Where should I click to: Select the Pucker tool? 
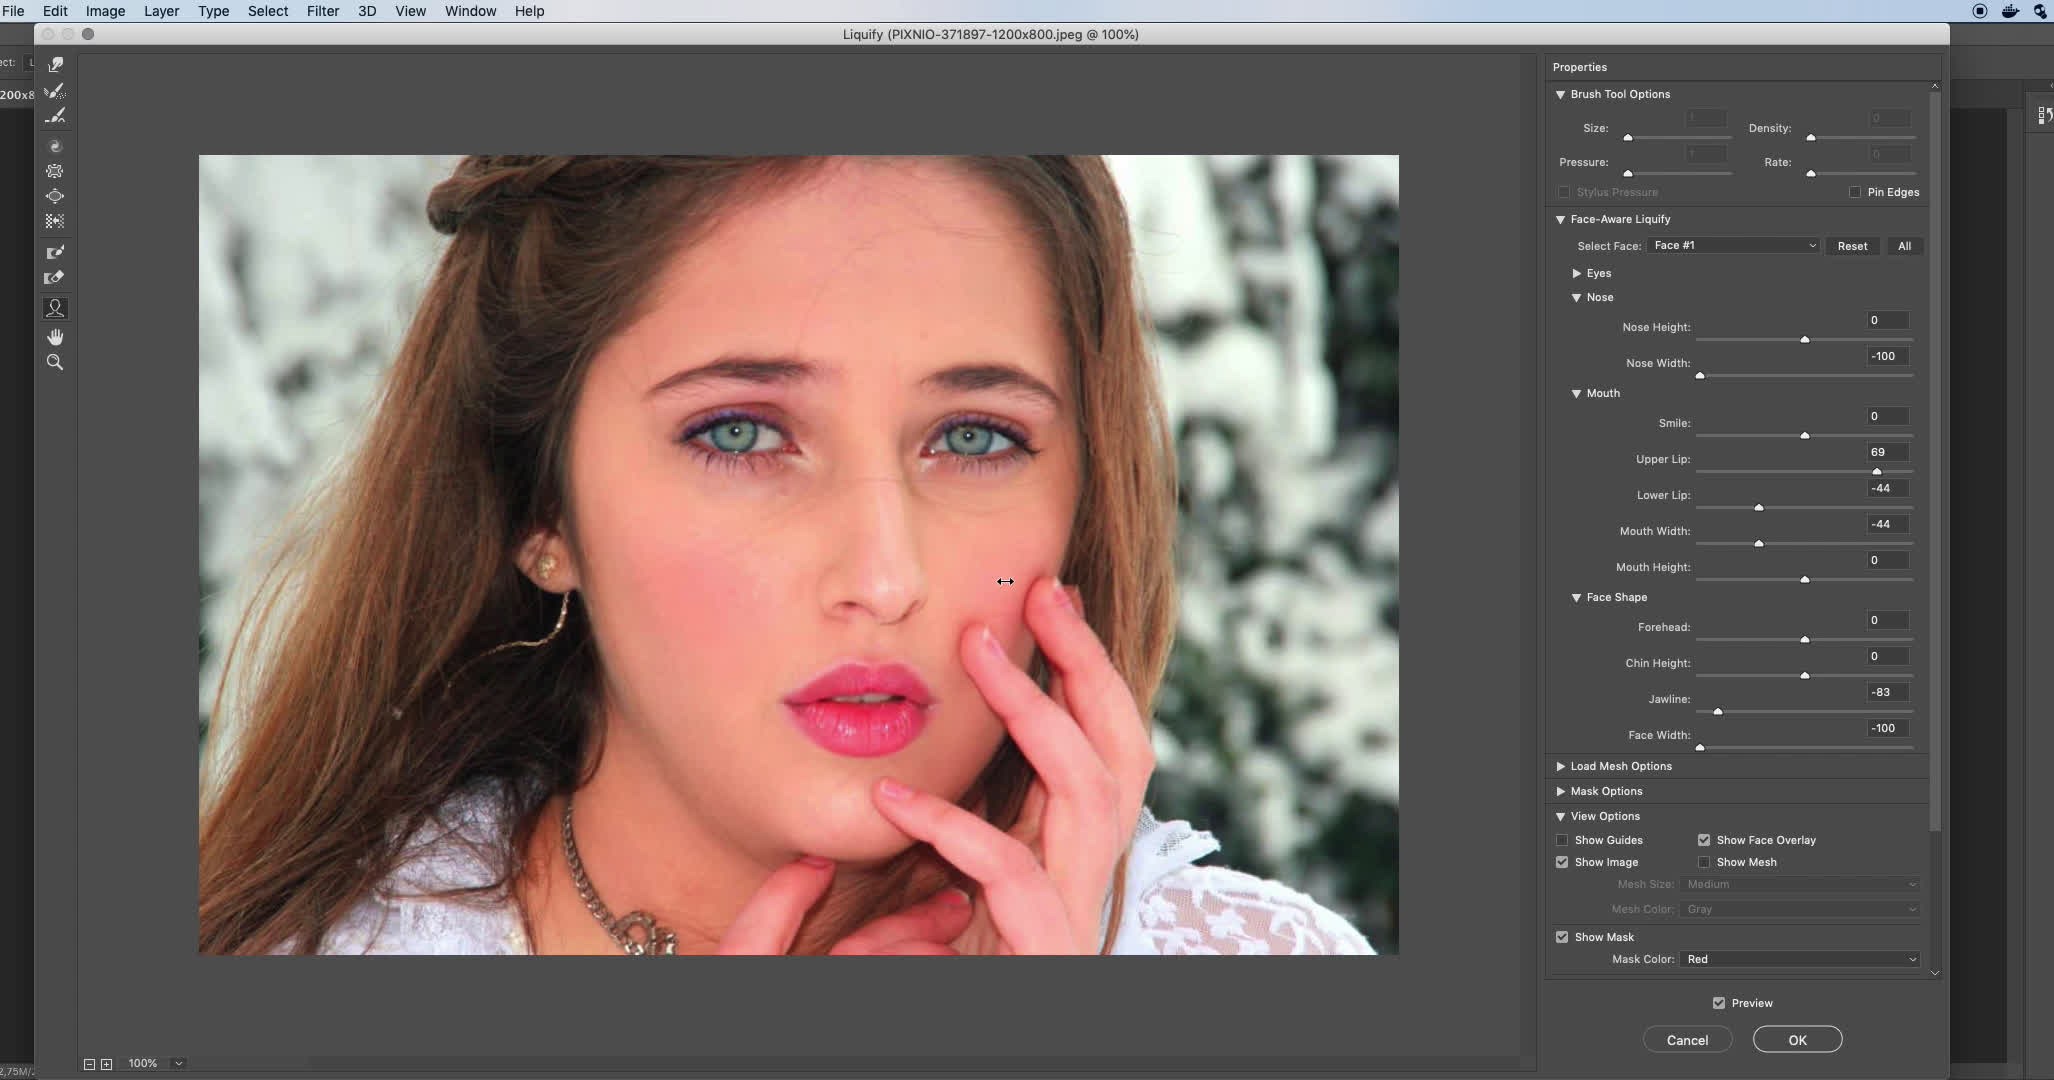pyautogui.click(x=55, y=170)
